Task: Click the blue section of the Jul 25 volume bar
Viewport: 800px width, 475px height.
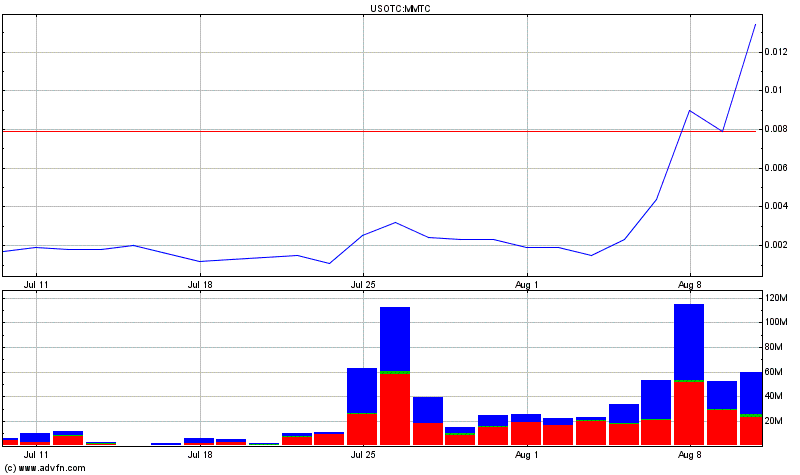Action: tap(362, 390)
